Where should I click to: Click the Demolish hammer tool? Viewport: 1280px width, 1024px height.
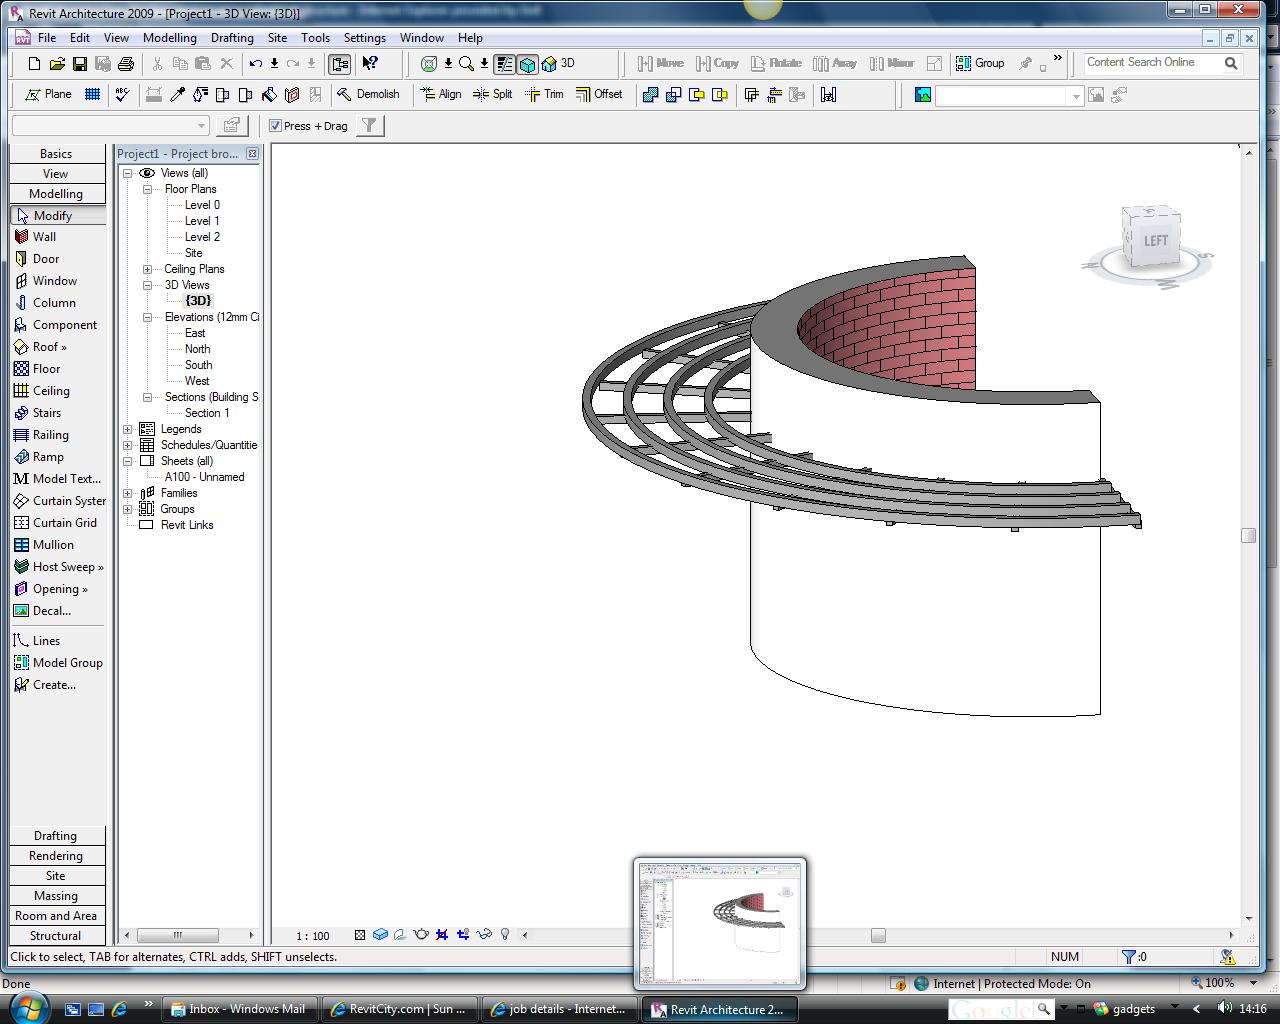tap(368, 94)
